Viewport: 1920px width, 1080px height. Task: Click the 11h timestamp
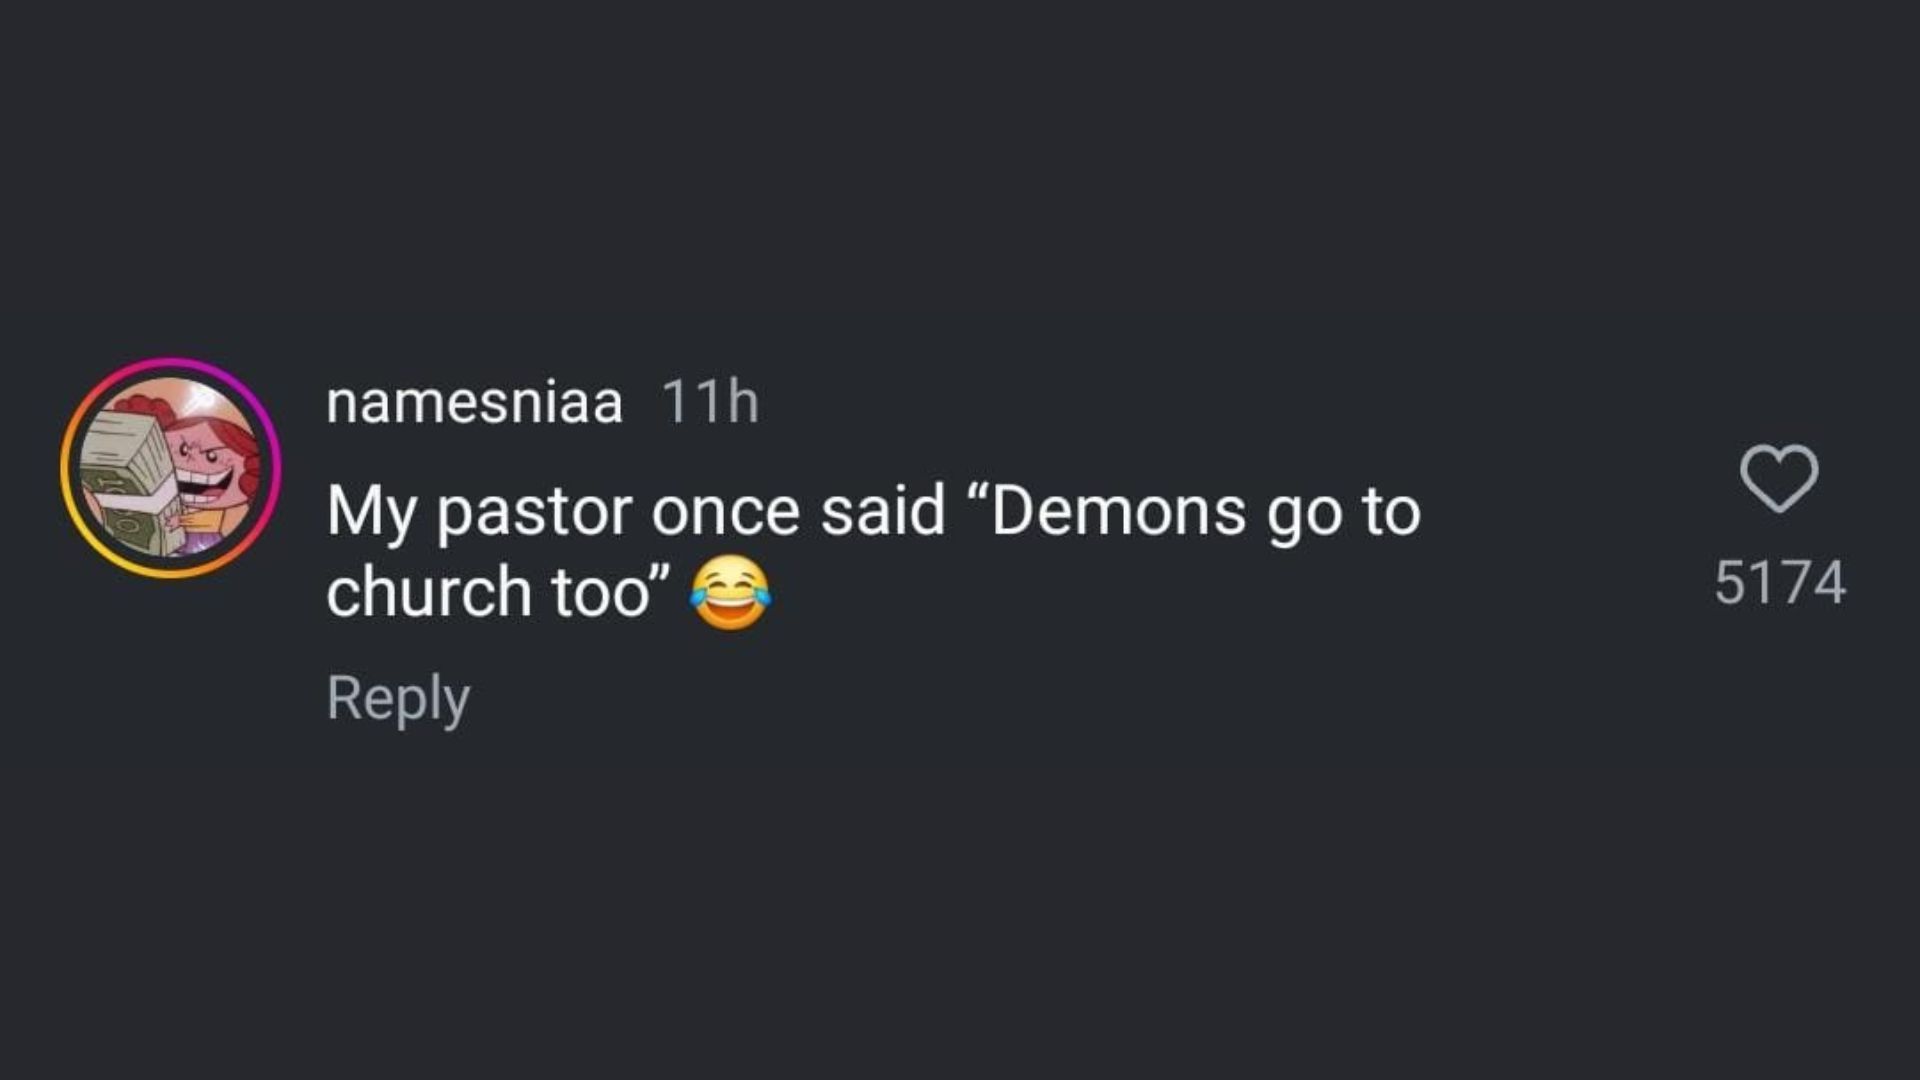coord(710,402)
